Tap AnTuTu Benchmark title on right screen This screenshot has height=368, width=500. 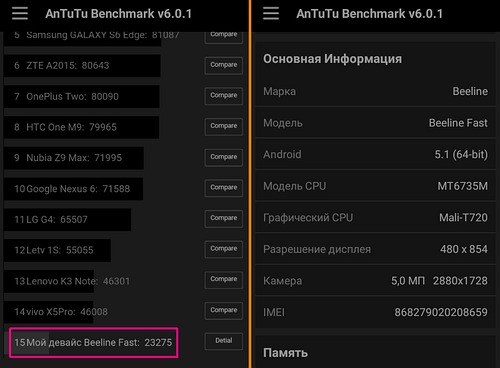pyautogui.click(x=369, y=14)
